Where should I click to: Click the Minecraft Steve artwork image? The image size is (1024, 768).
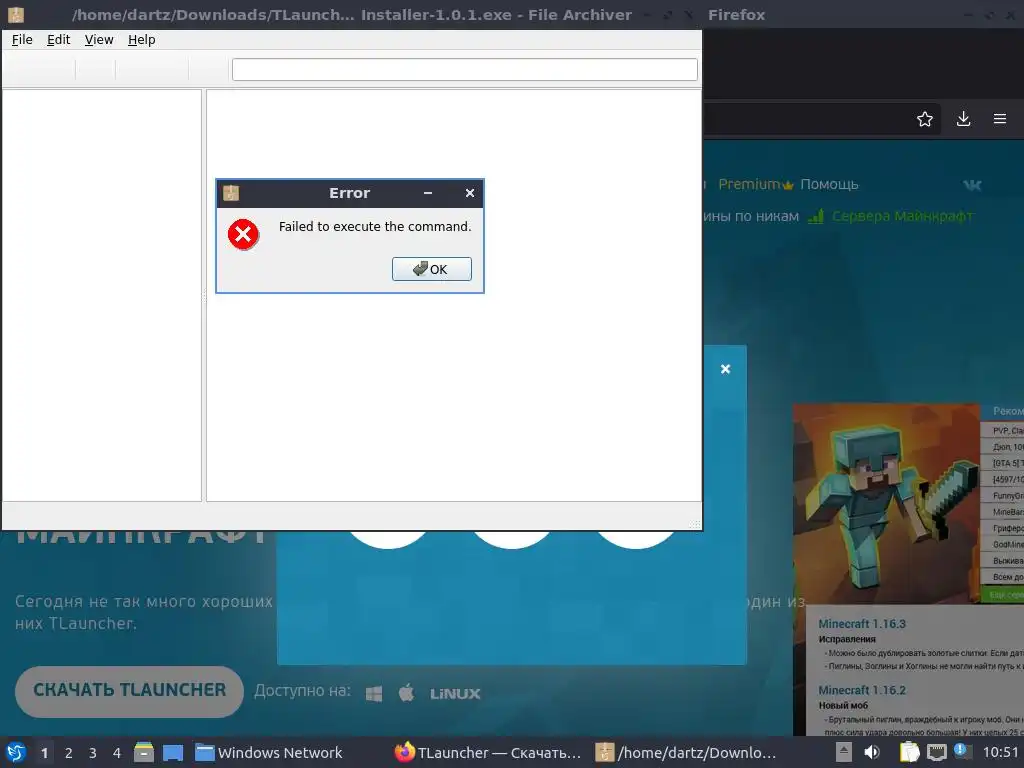tap(886, 503)
